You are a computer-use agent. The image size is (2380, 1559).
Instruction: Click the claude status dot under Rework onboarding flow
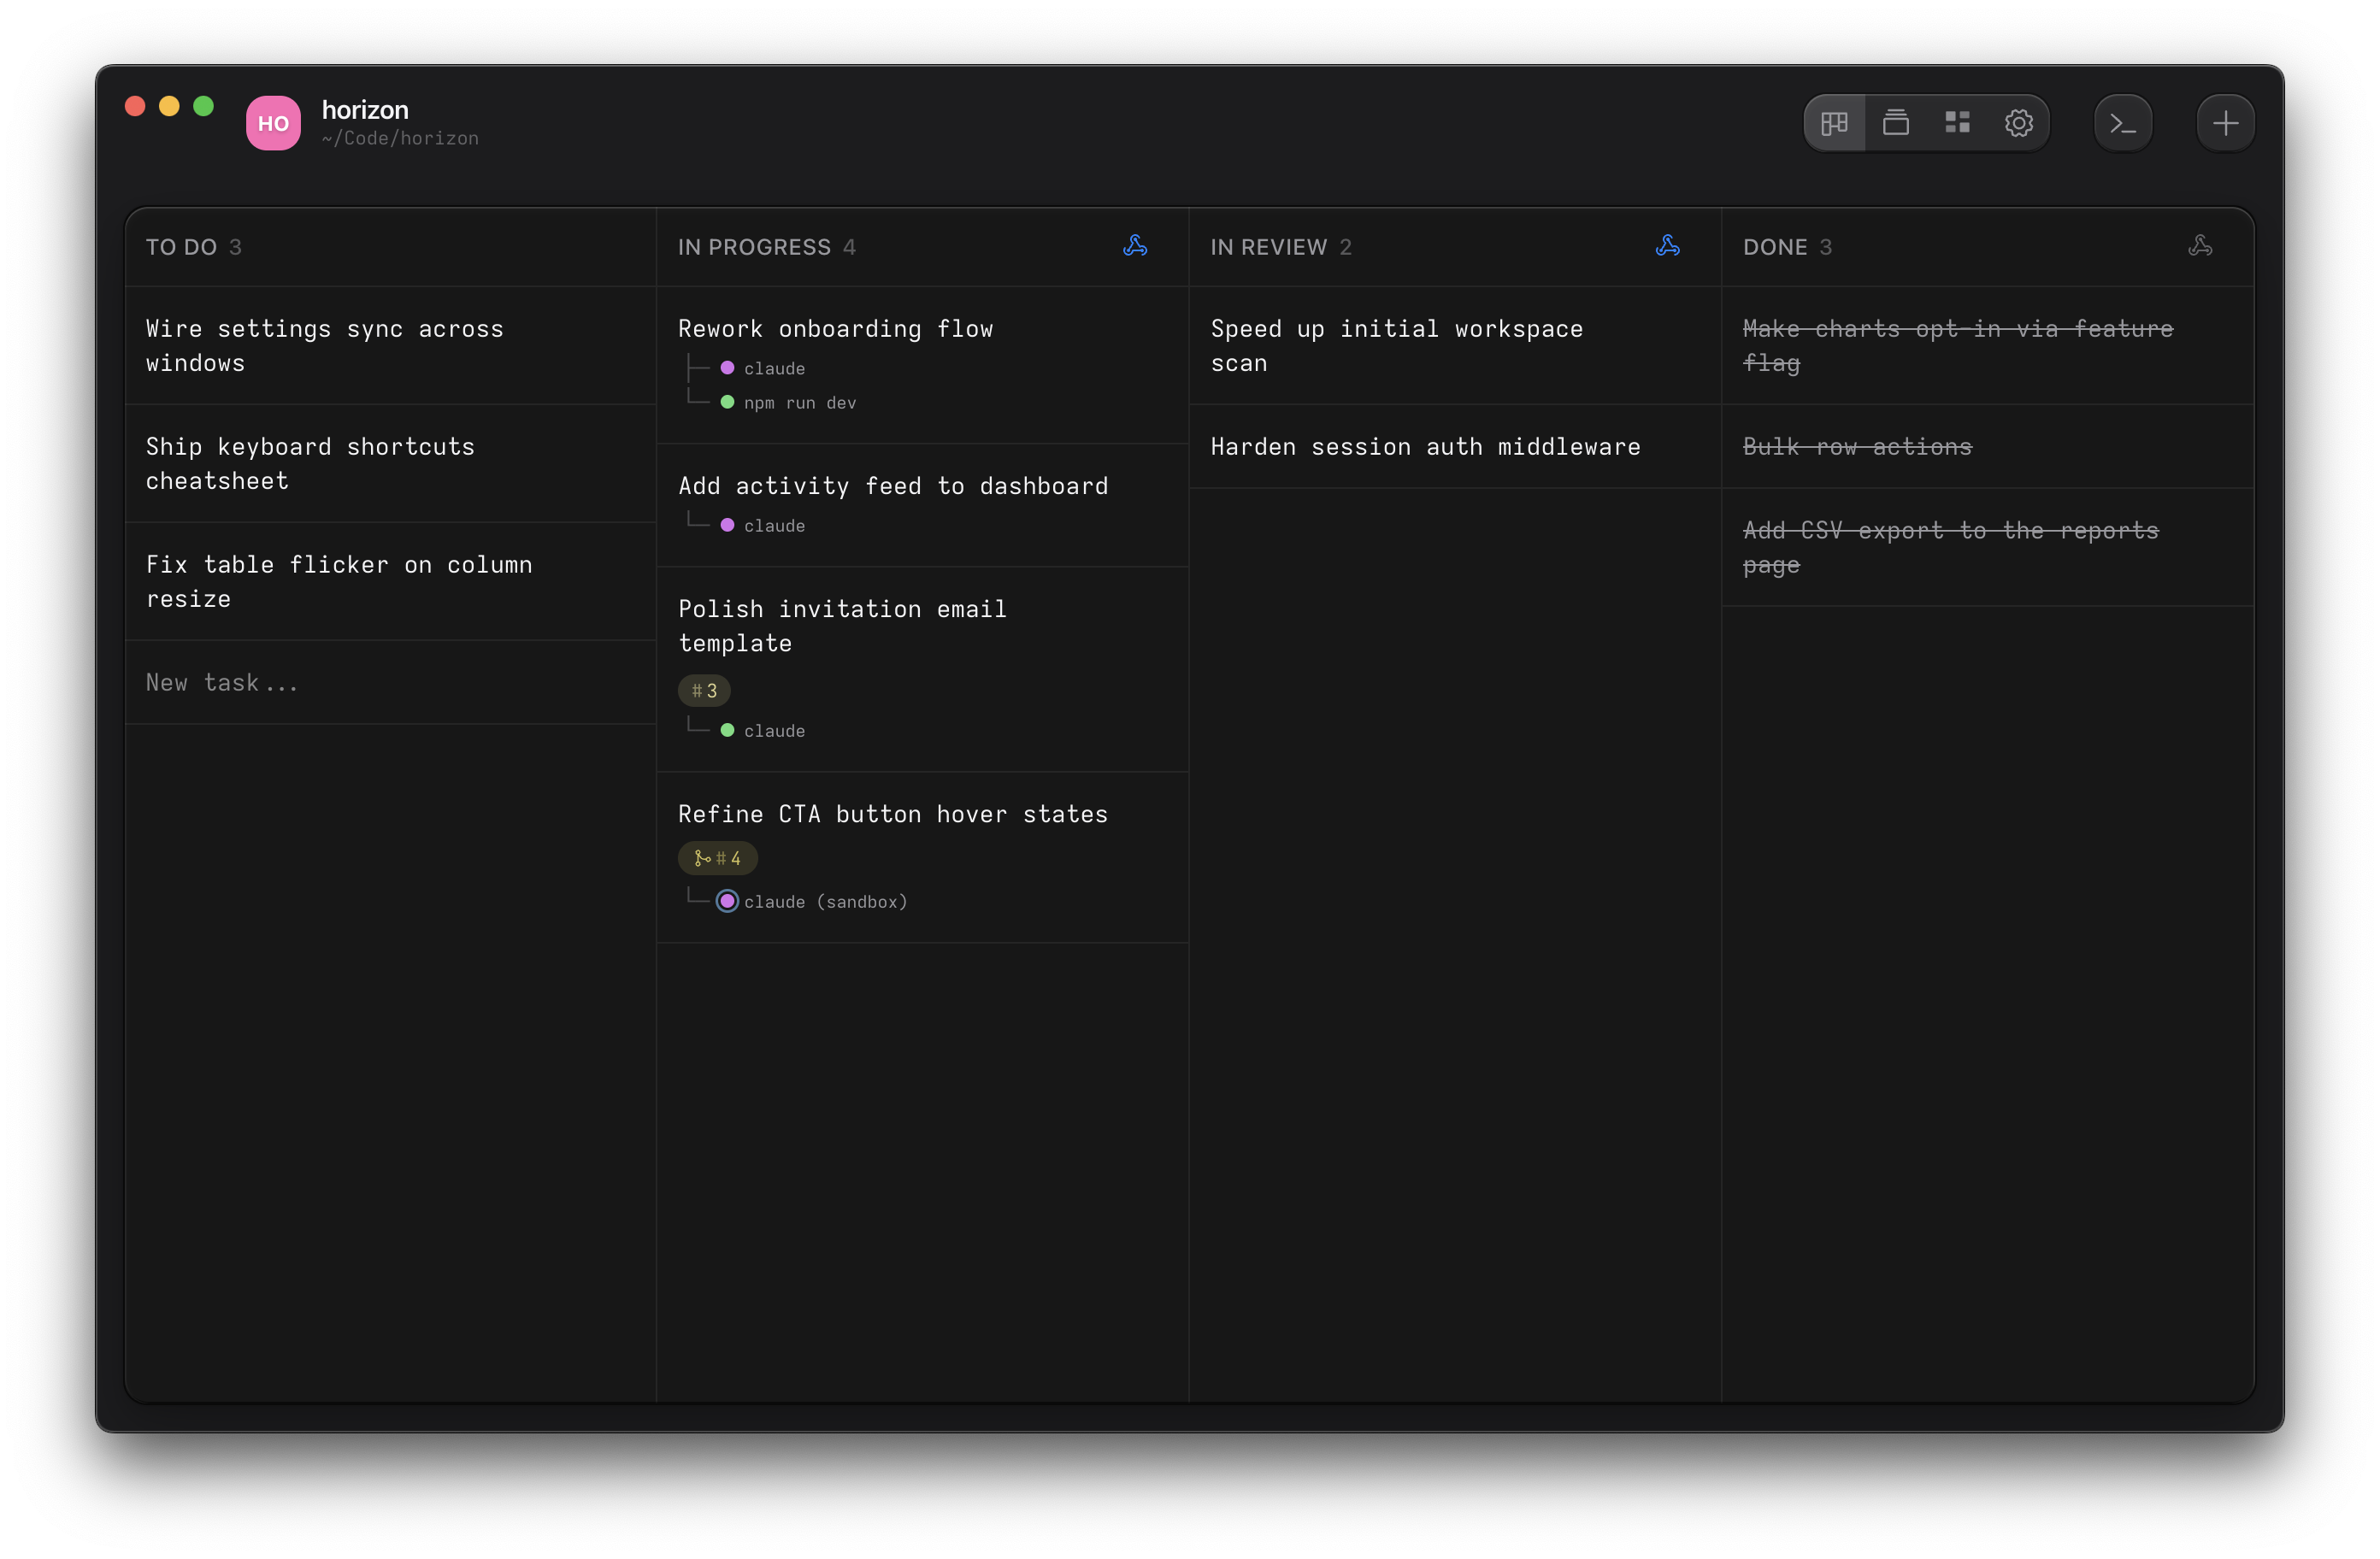coord(727,368)
